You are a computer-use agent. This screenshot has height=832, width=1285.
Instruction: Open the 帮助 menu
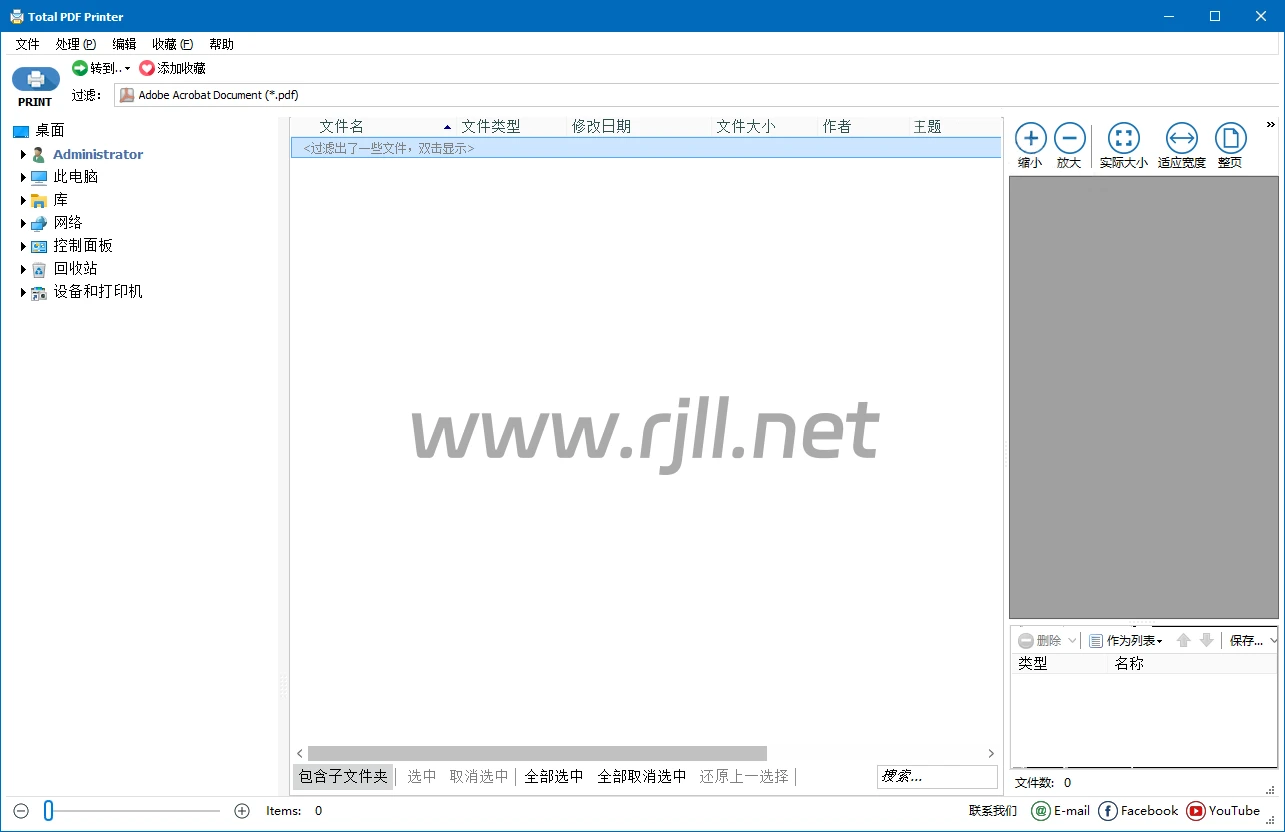click(x=221, y=44)
